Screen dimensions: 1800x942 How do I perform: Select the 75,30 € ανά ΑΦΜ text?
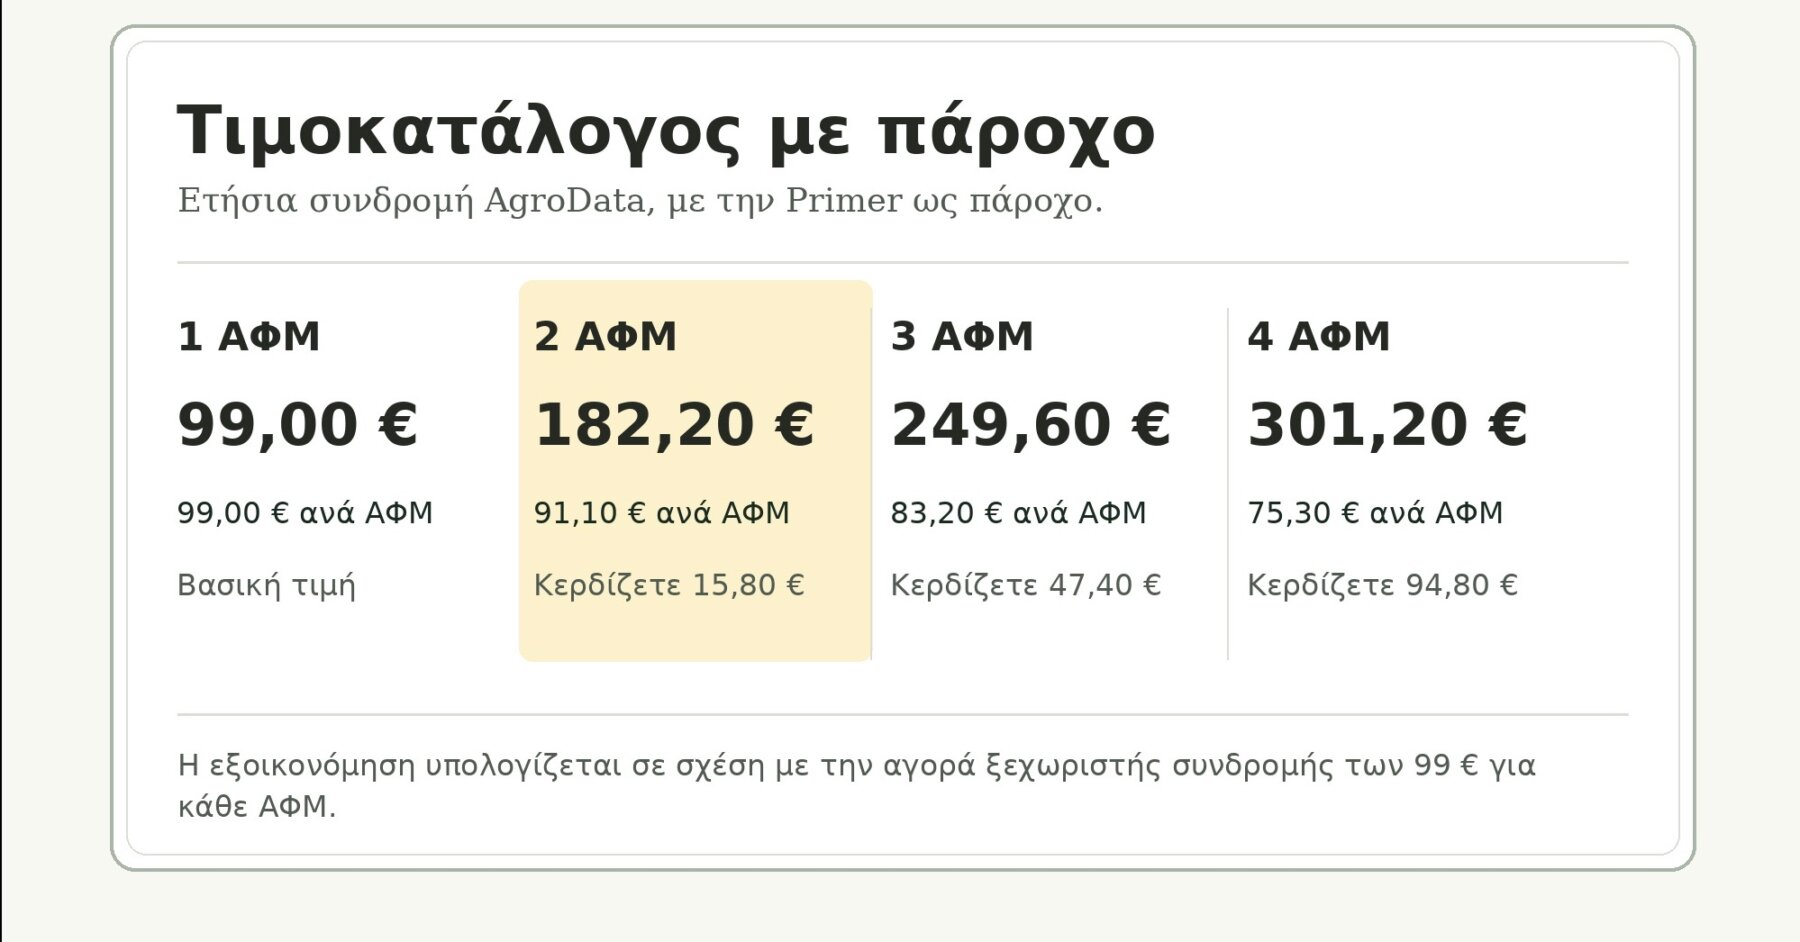(1375, 513)
